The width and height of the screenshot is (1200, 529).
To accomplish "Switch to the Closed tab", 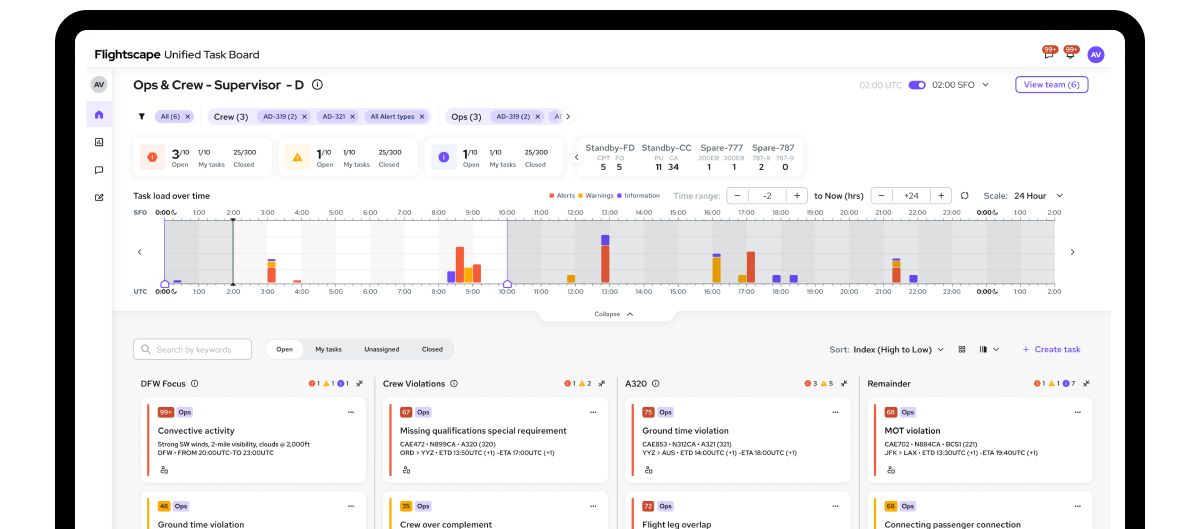I will pos(432,349).
